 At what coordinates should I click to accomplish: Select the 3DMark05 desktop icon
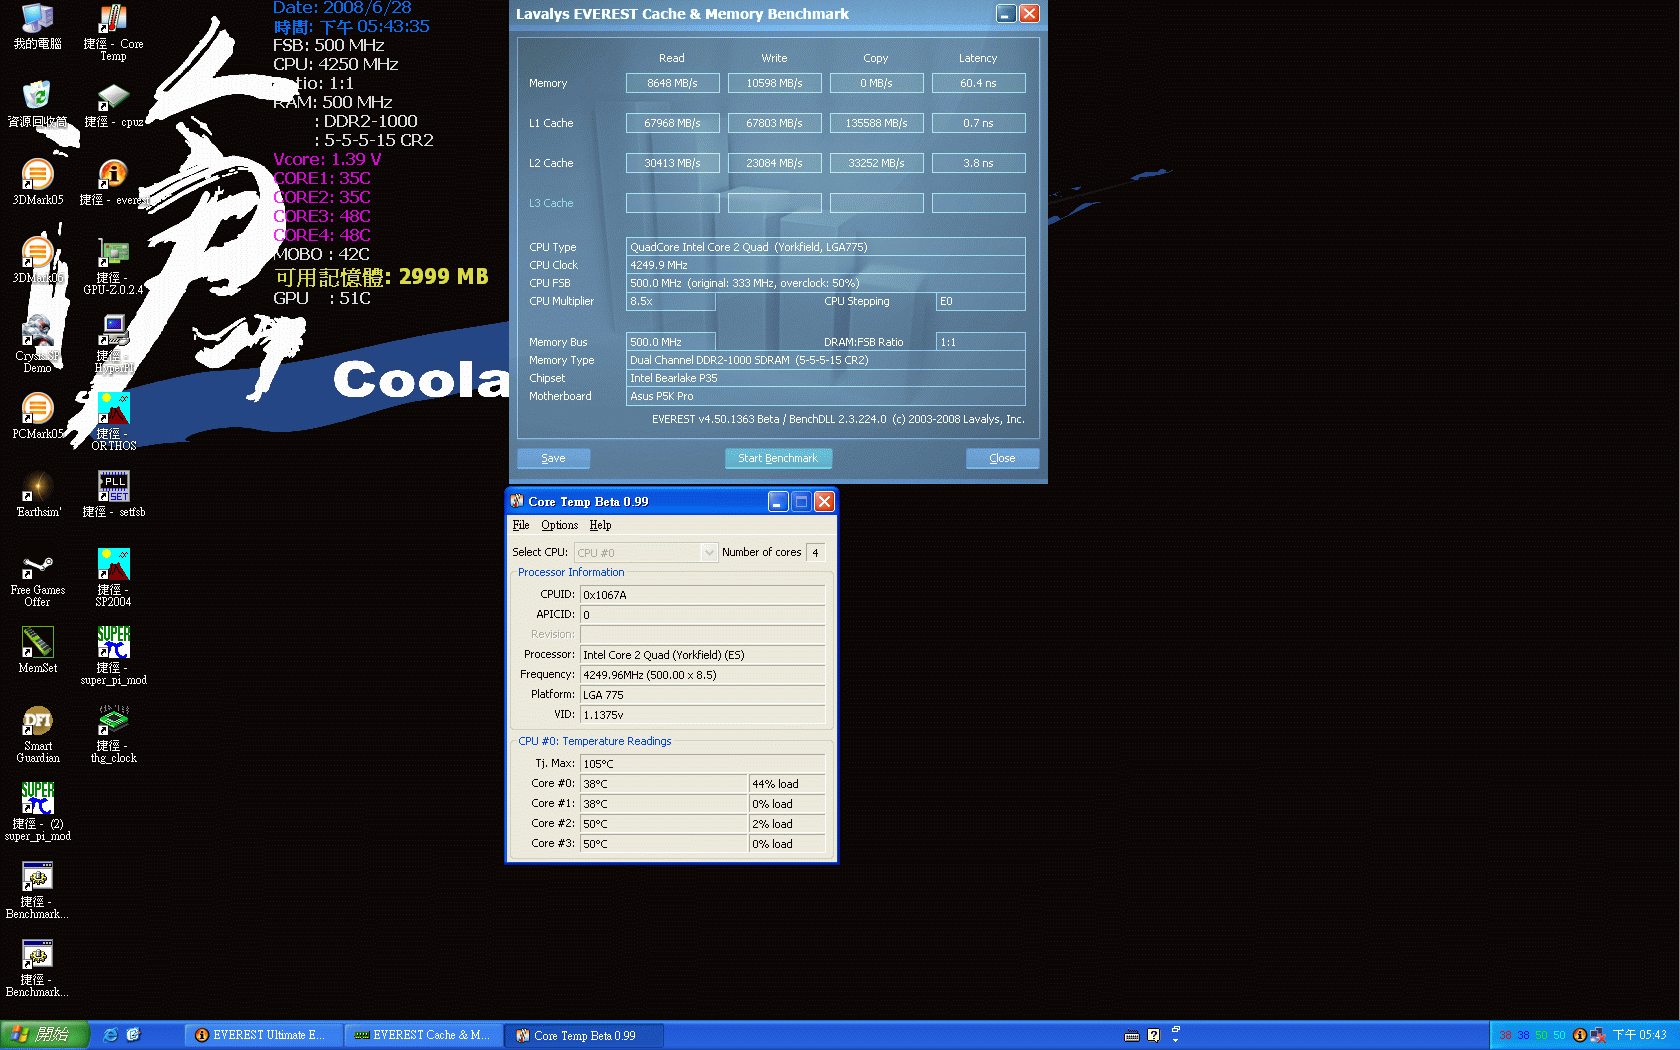click(37, 182)
